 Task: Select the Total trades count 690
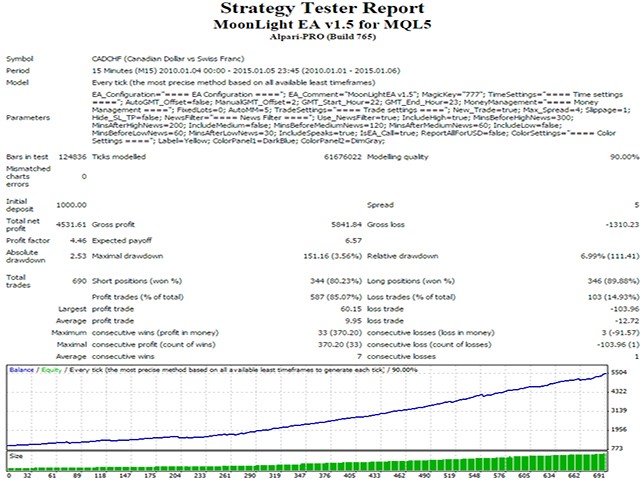pos(80,281)
